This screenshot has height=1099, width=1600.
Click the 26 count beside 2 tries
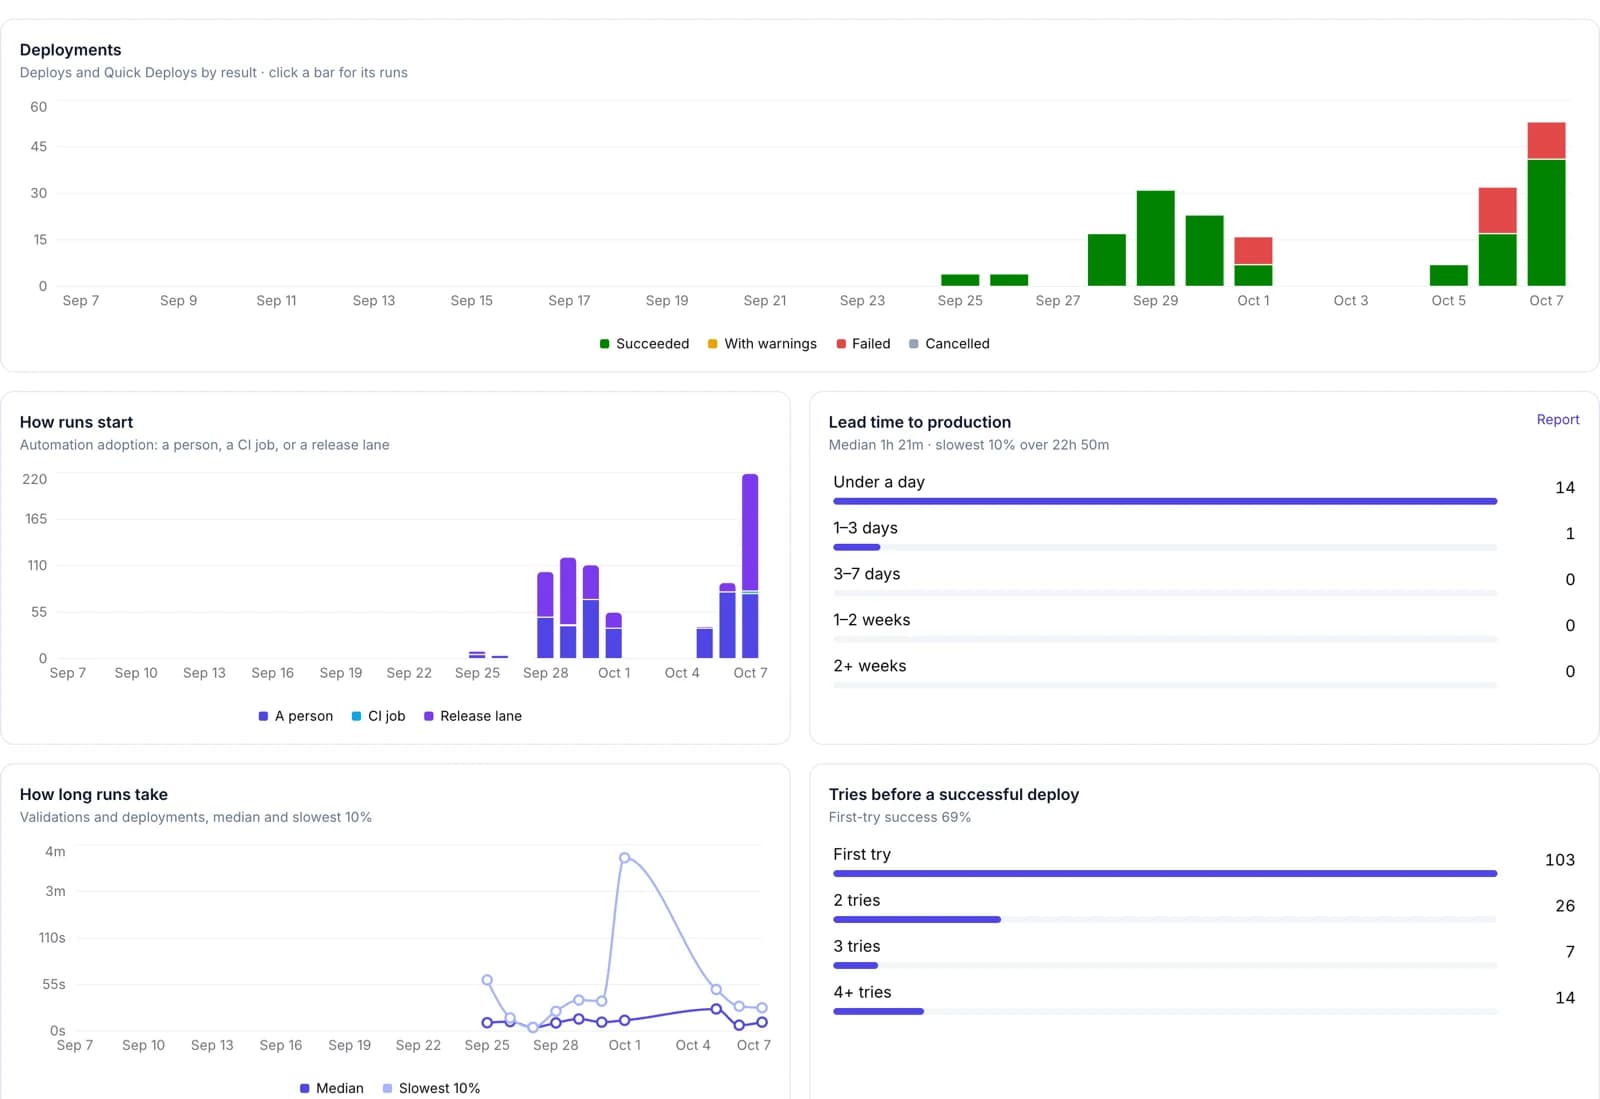(1565, 906)
